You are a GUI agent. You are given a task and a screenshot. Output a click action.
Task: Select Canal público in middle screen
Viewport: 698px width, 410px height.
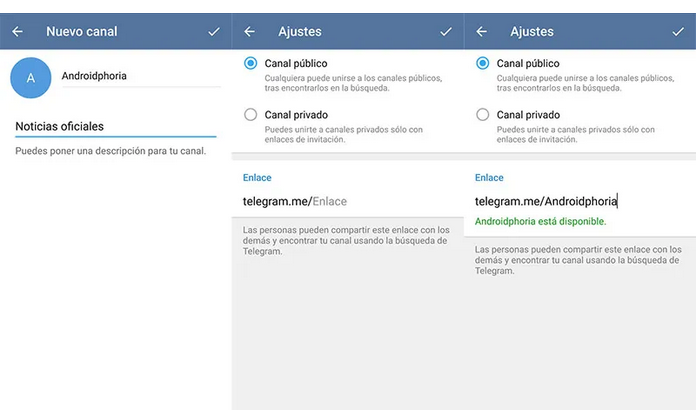[x=251, y=63]
